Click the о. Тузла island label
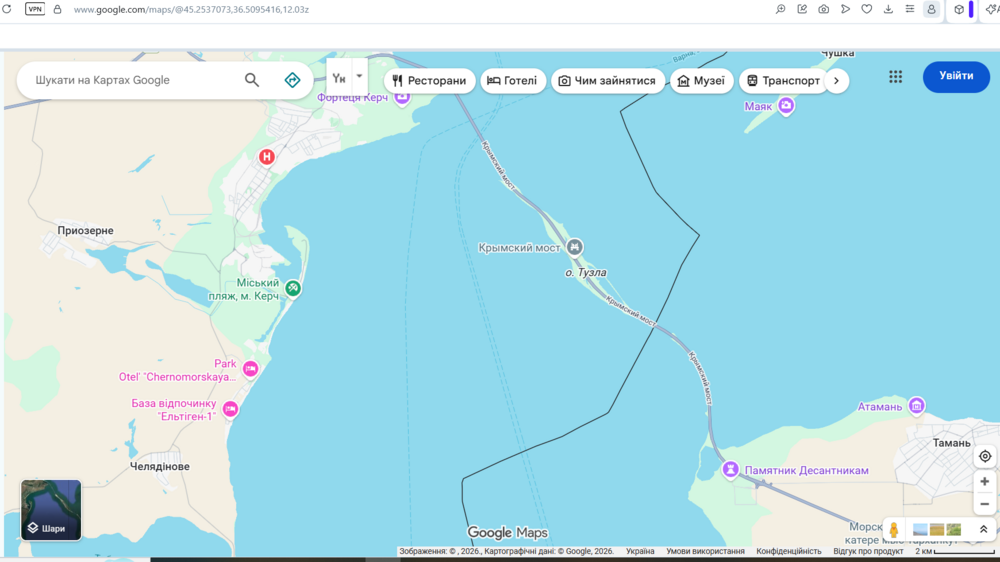The width and height of the screenshot is (1000, 562). (x=585, y=272)
